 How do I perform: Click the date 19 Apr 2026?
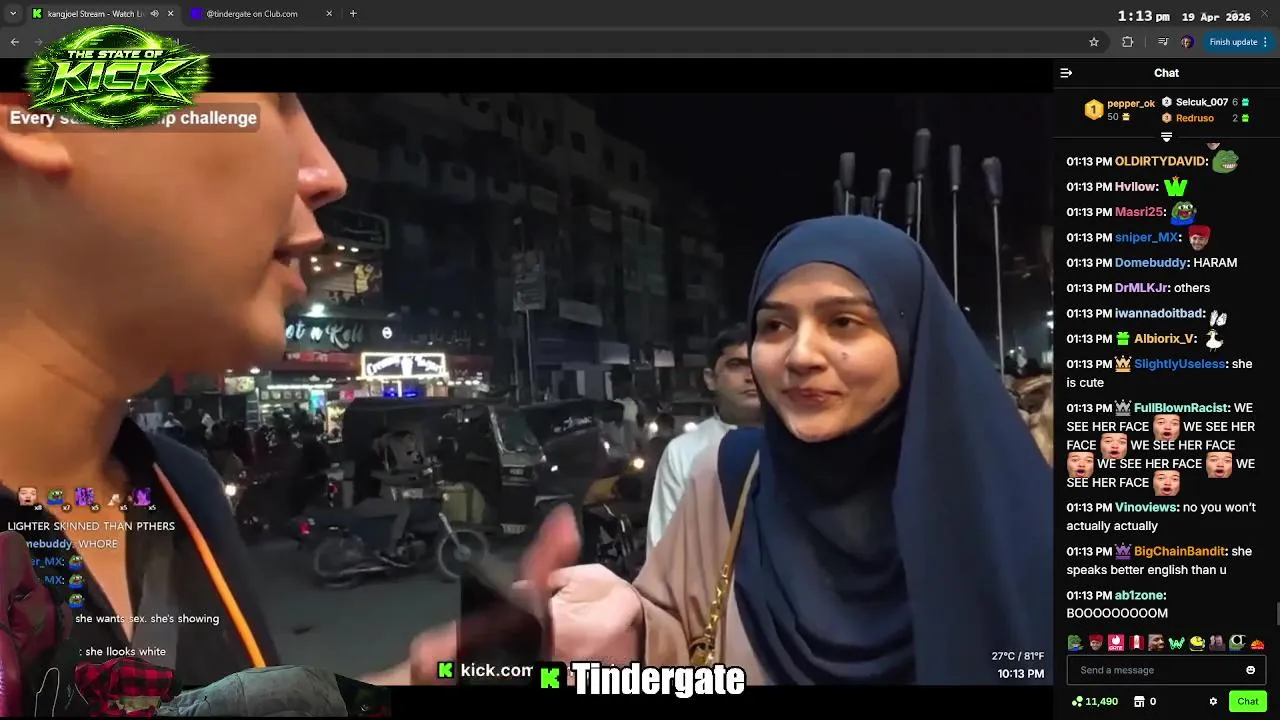(1216, 17)
